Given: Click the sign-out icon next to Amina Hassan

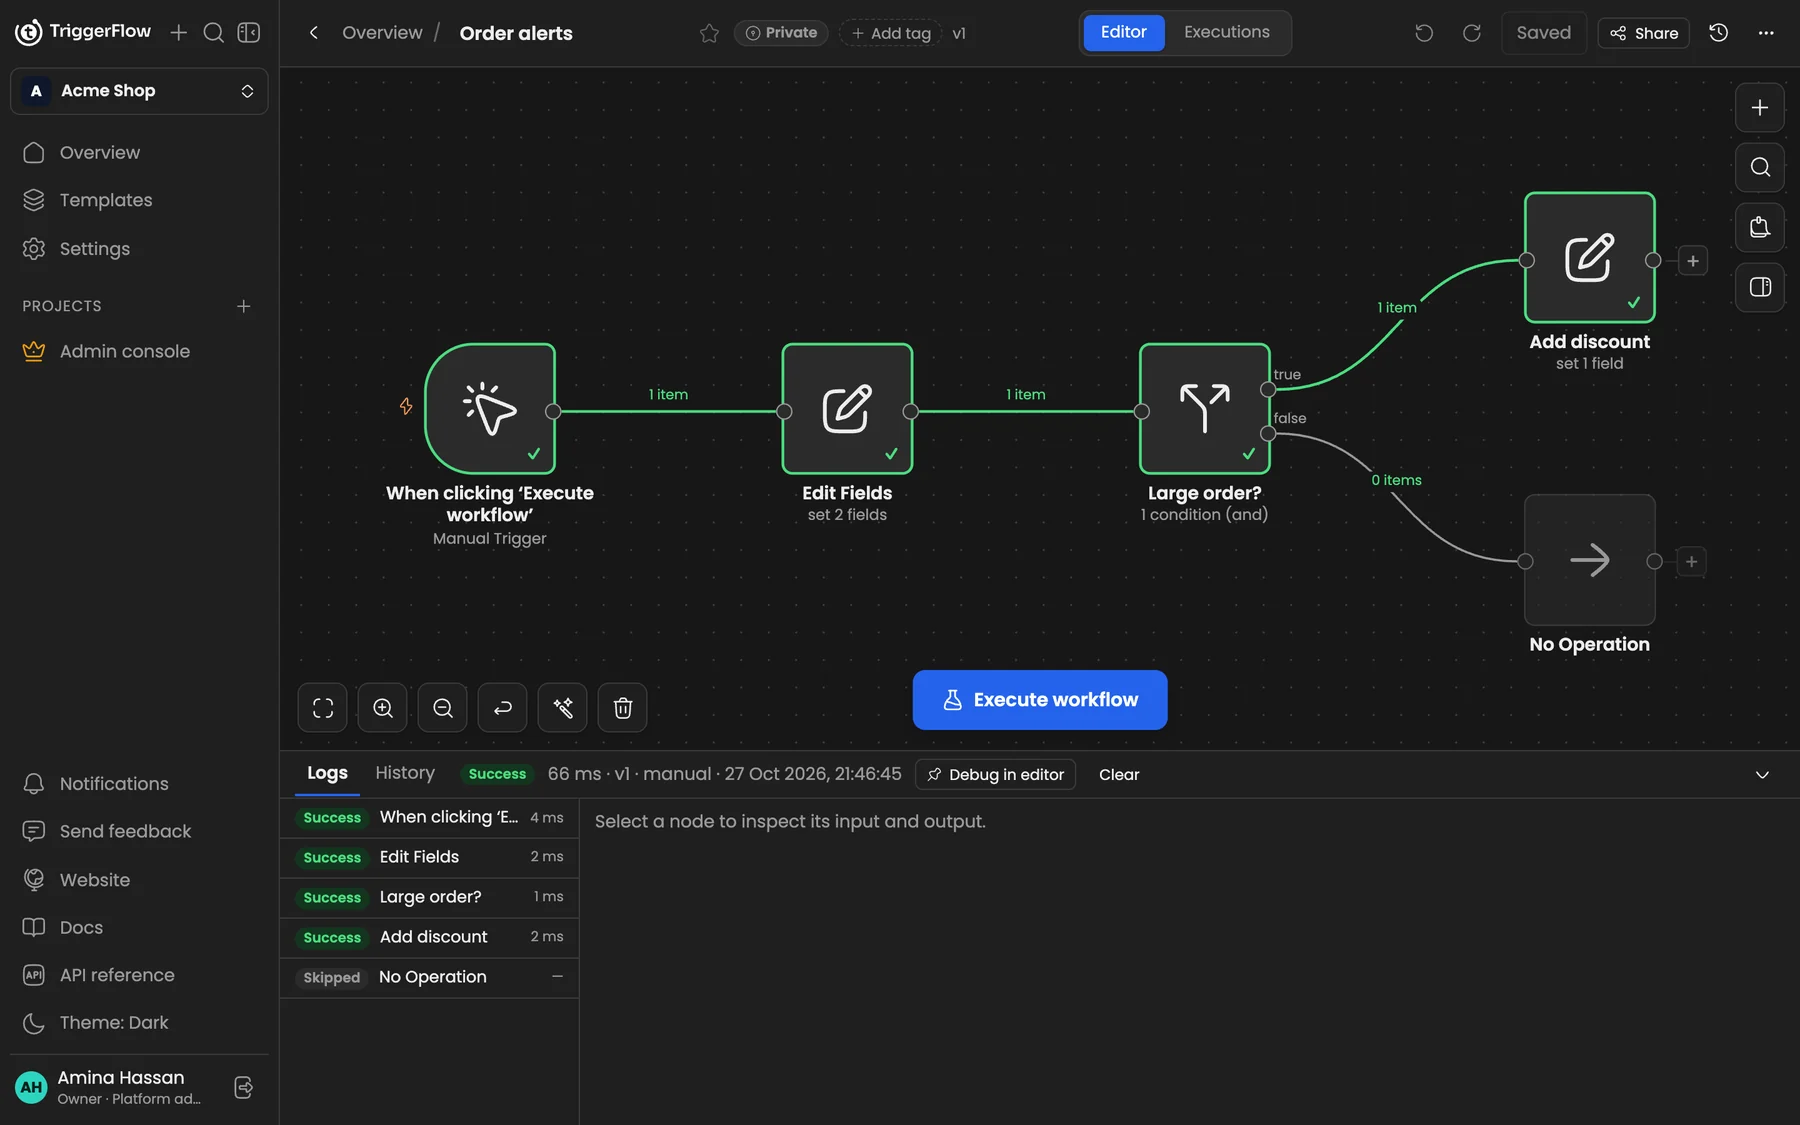Looking at the screenshot, I should coord(243,1087).
